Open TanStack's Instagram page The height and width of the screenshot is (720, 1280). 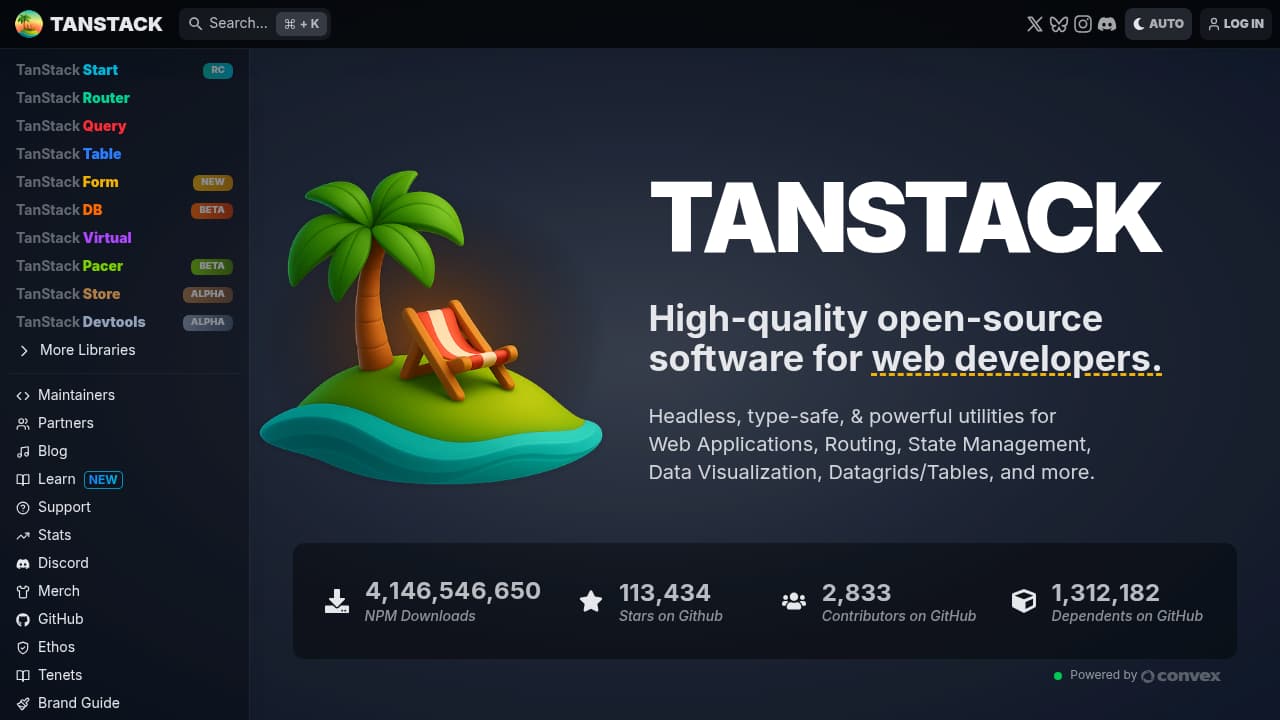coord(1083,23)
